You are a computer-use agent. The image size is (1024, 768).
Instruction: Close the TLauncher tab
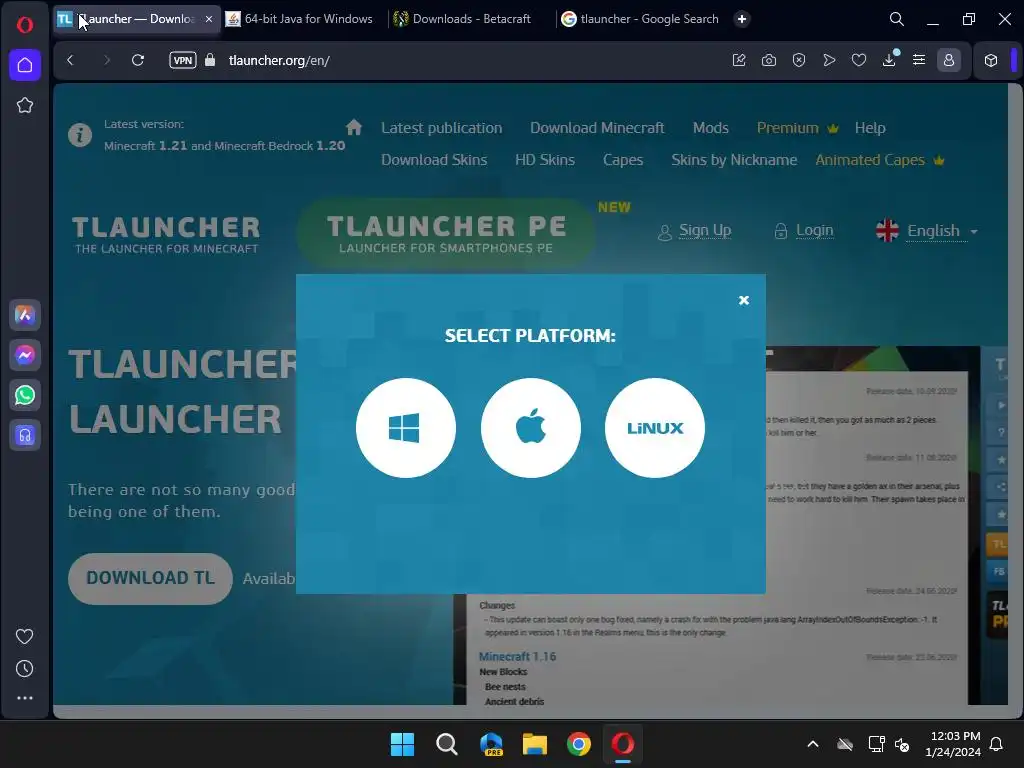click(209, 19)
